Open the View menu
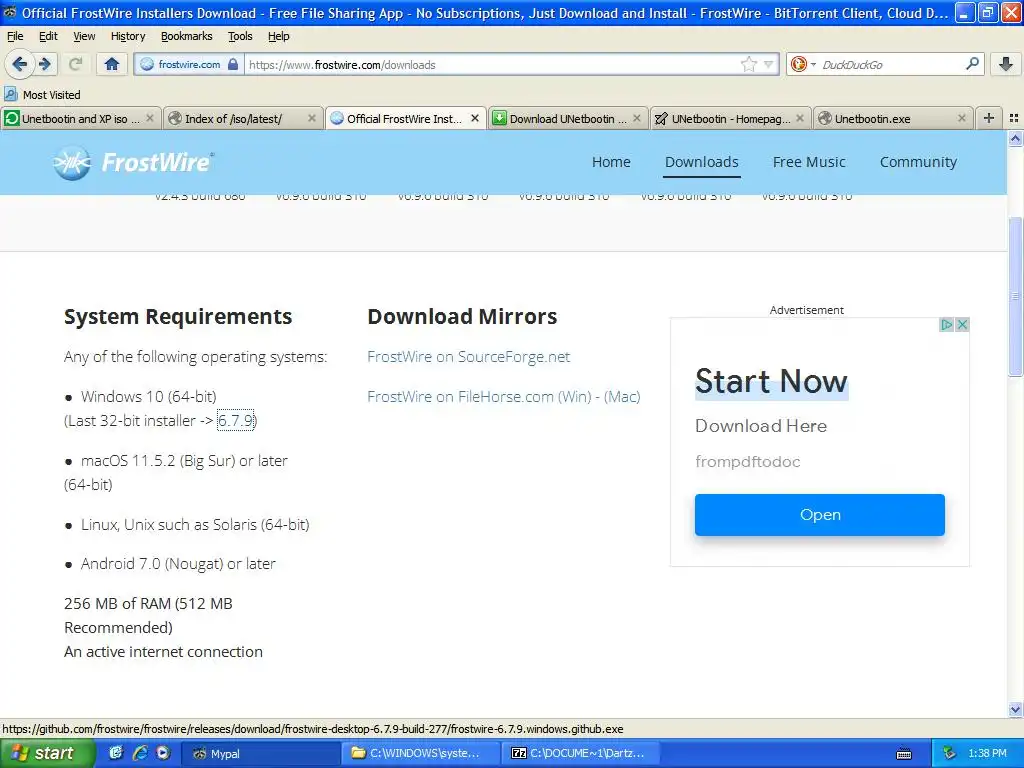 (x=84, y=36)
